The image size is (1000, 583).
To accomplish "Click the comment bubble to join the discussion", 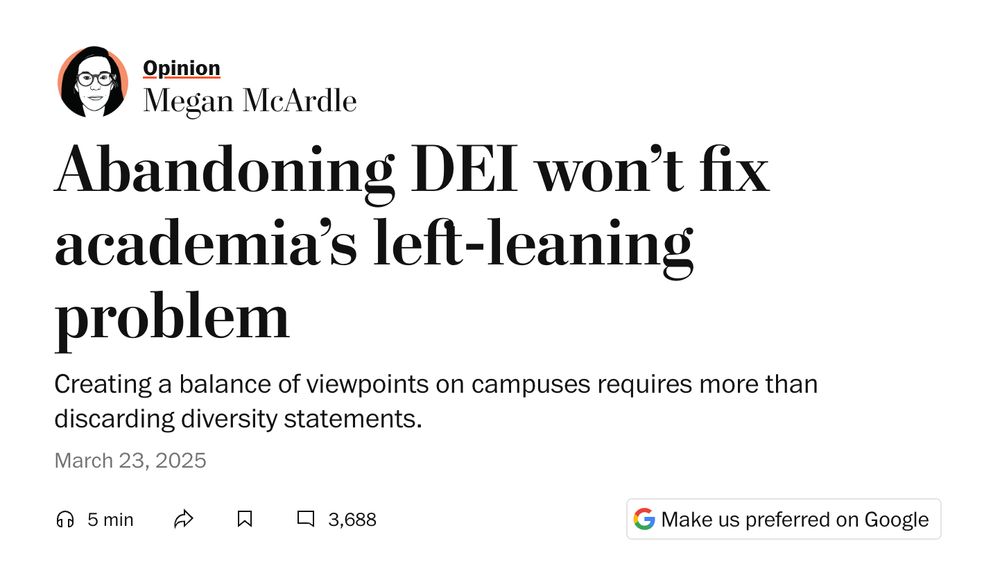I will [x=306, y=519].
